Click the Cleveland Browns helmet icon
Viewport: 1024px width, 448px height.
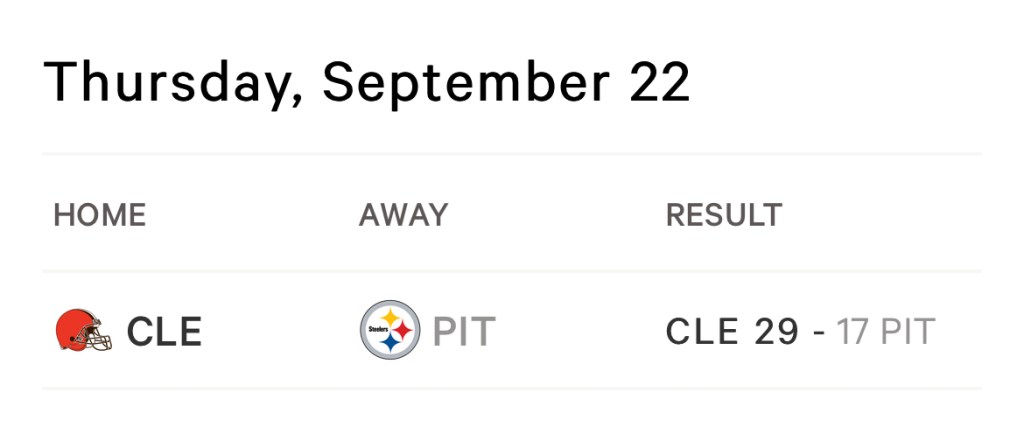click(x=84, y=331)
